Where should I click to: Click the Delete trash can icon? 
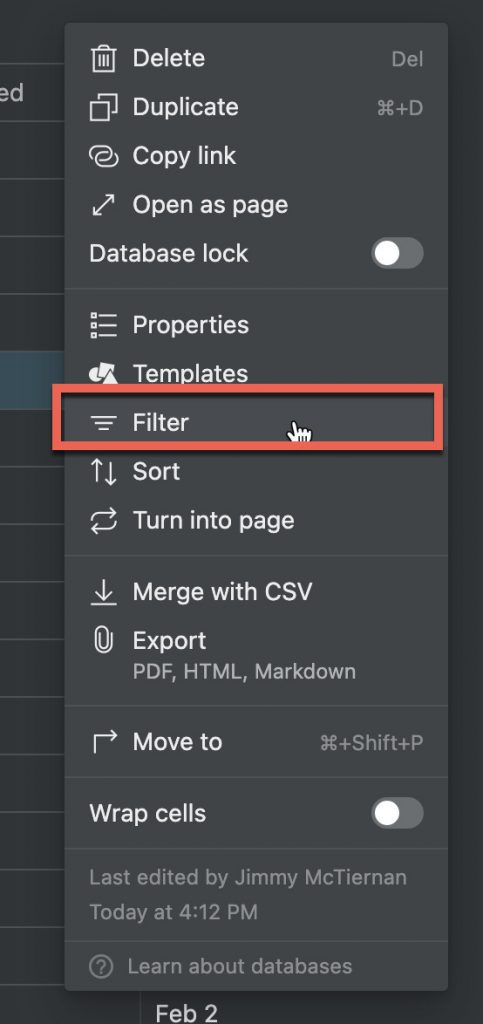(103, 58)
